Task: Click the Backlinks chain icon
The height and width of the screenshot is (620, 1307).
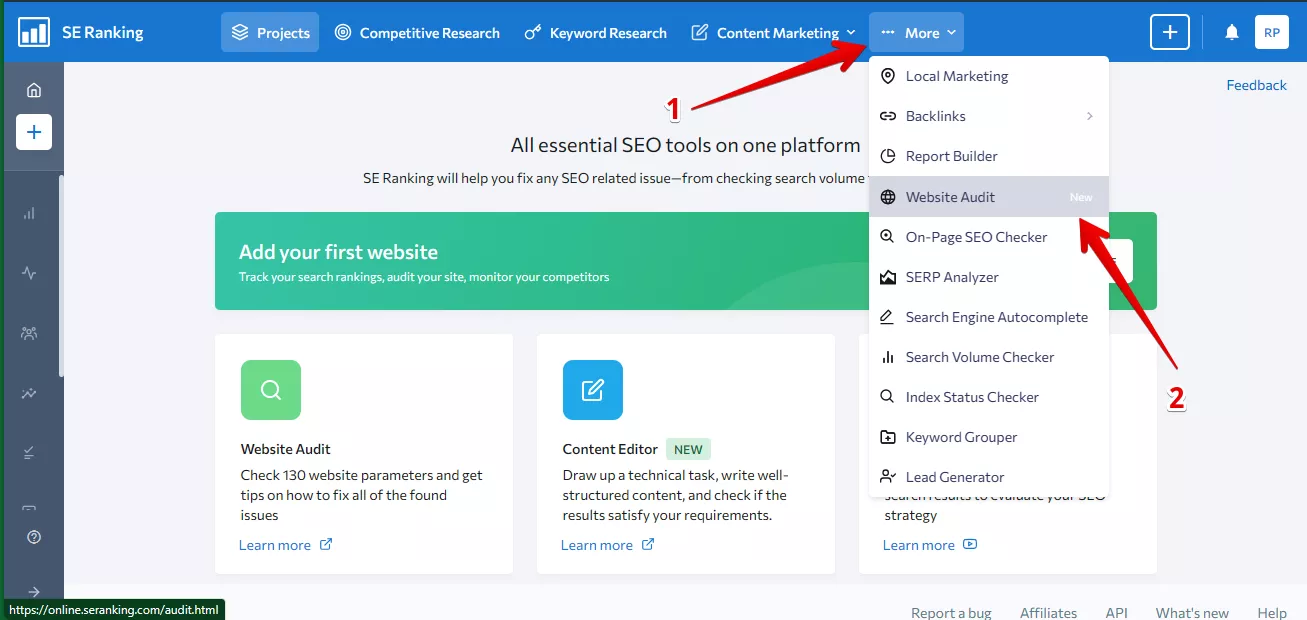Action: click(887, 116)
